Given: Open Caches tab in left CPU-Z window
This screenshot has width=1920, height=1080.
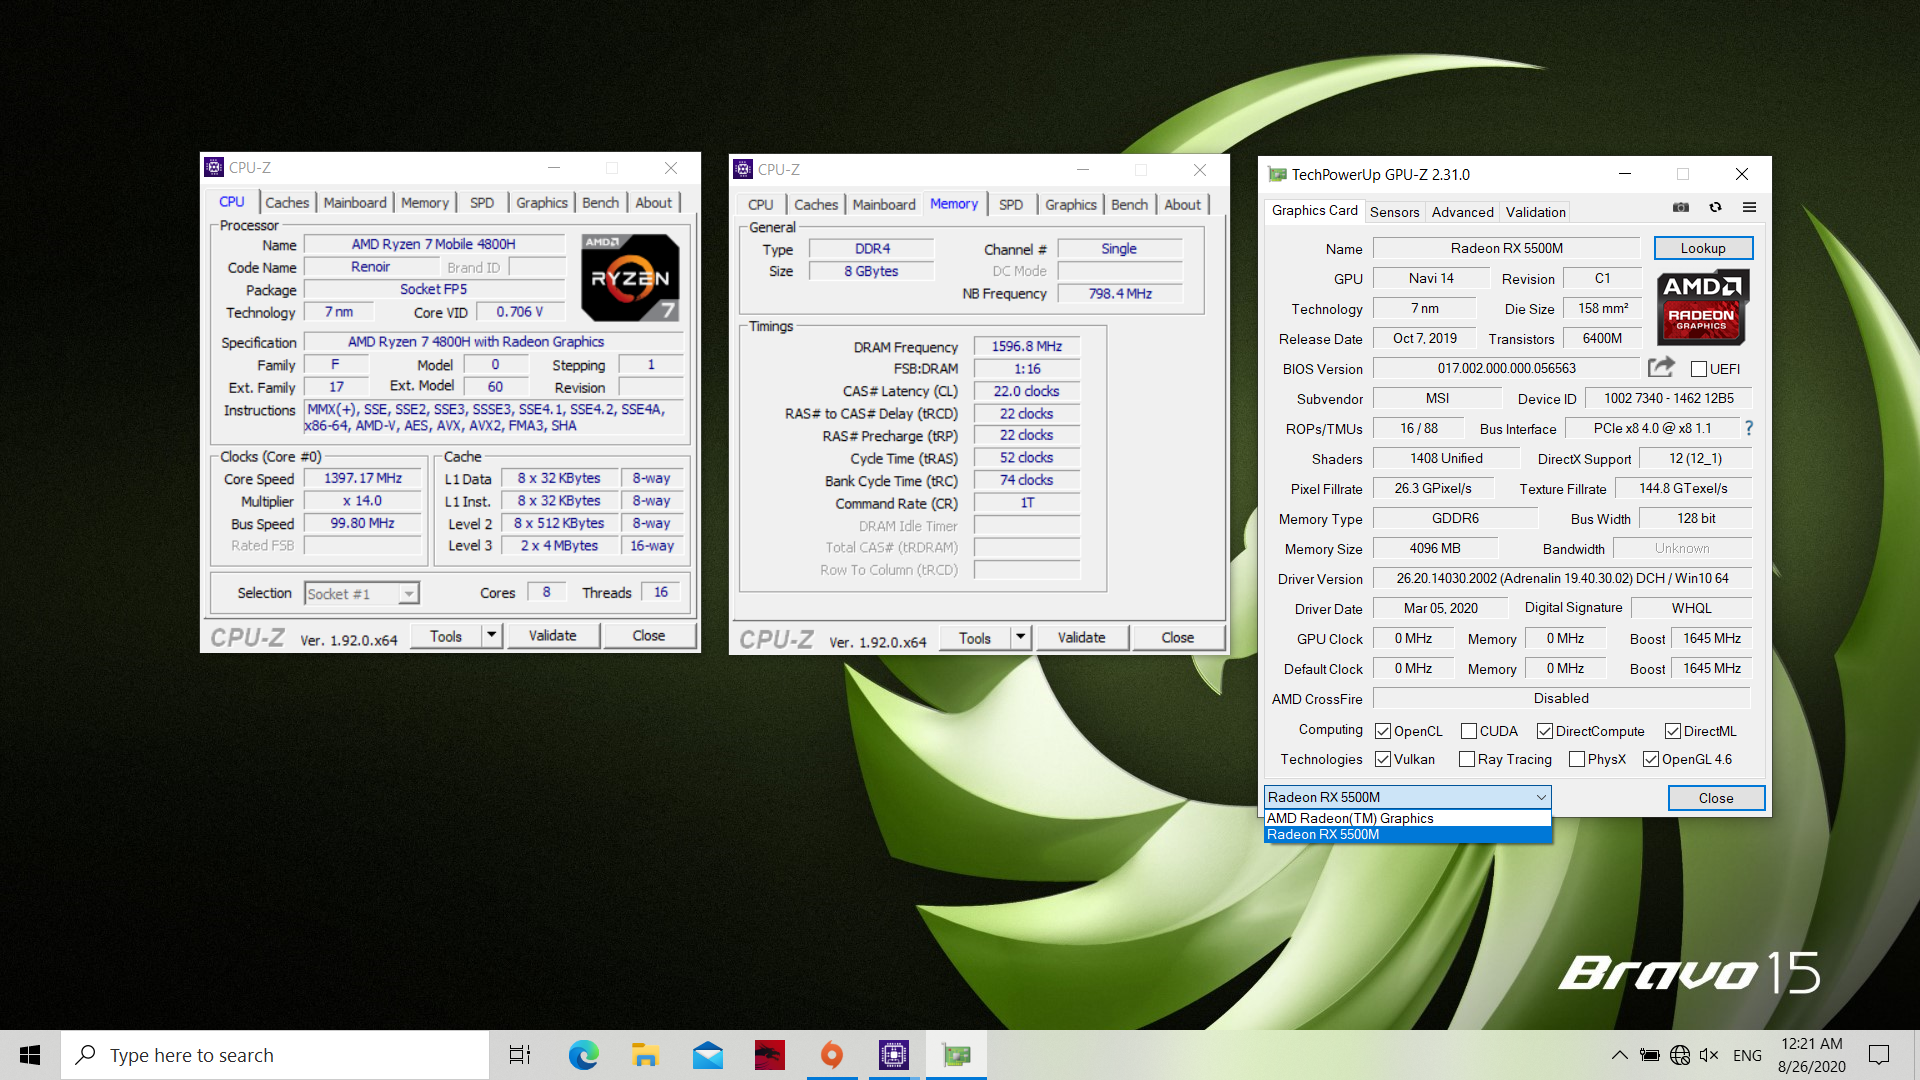Looking at the screenshot, I should pos(287,202).
